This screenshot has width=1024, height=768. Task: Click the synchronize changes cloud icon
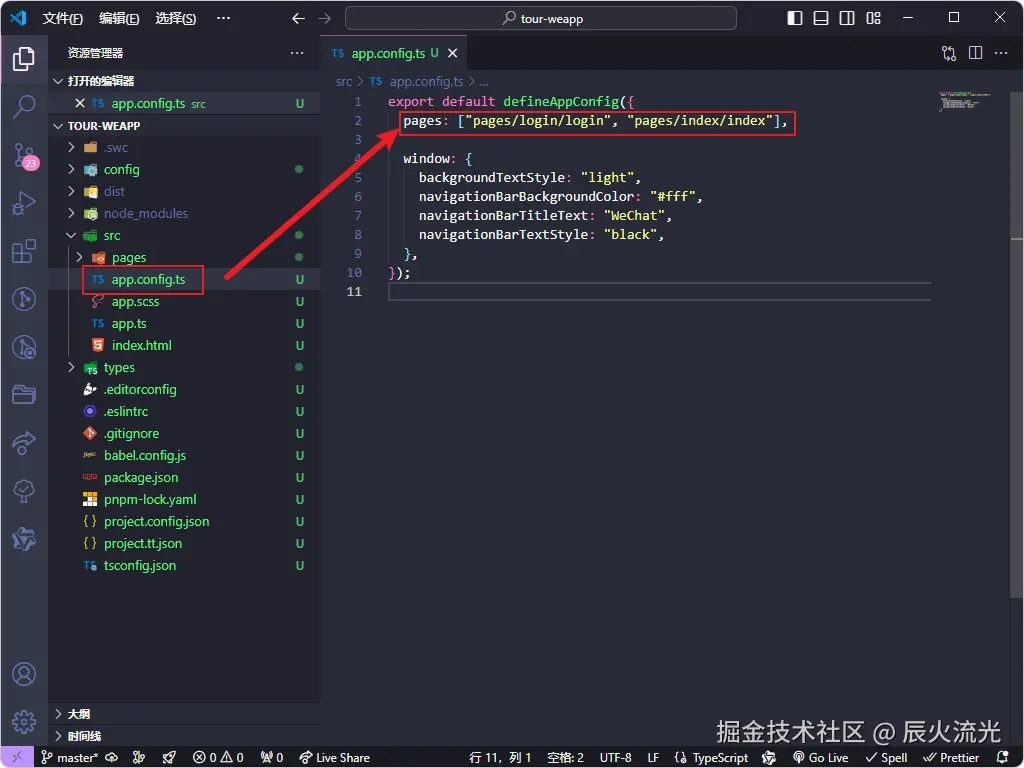(x=112, y=758)
